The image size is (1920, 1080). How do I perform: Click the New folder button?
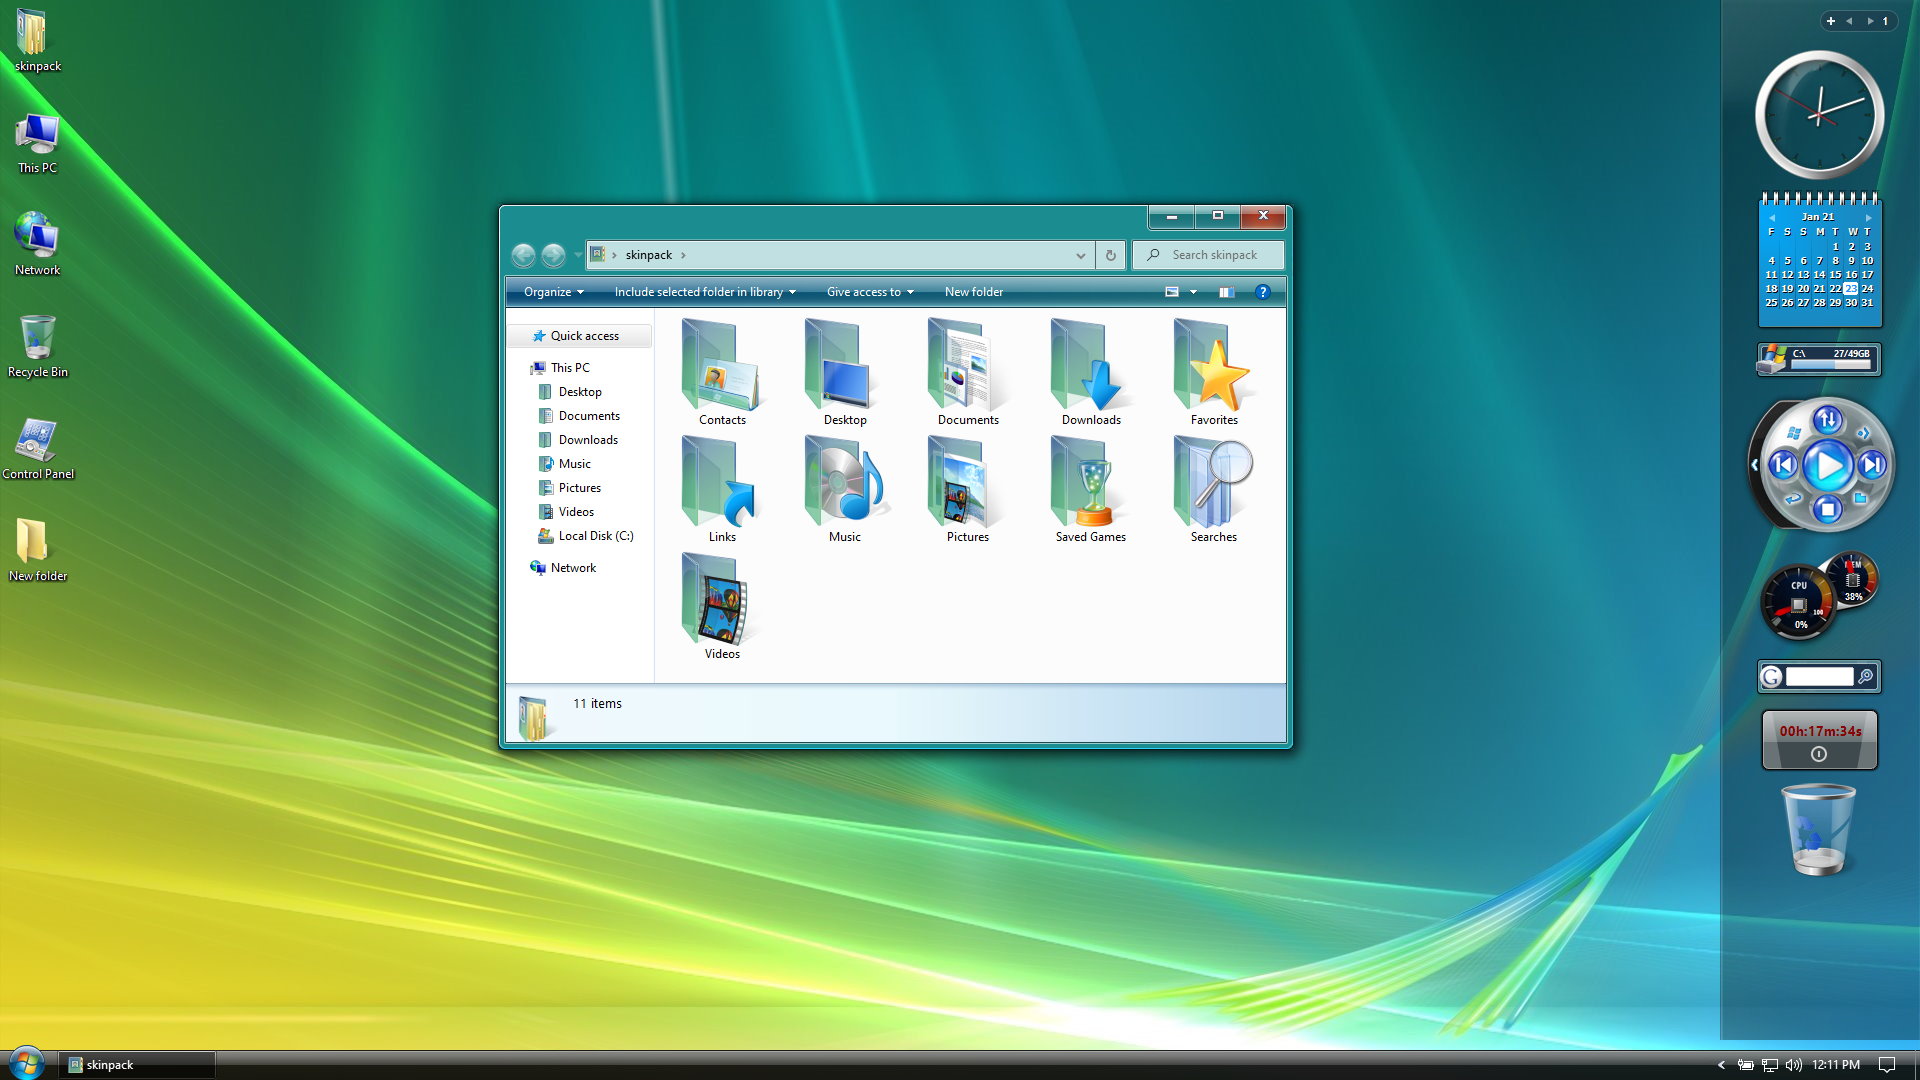(x=973, y=292)
